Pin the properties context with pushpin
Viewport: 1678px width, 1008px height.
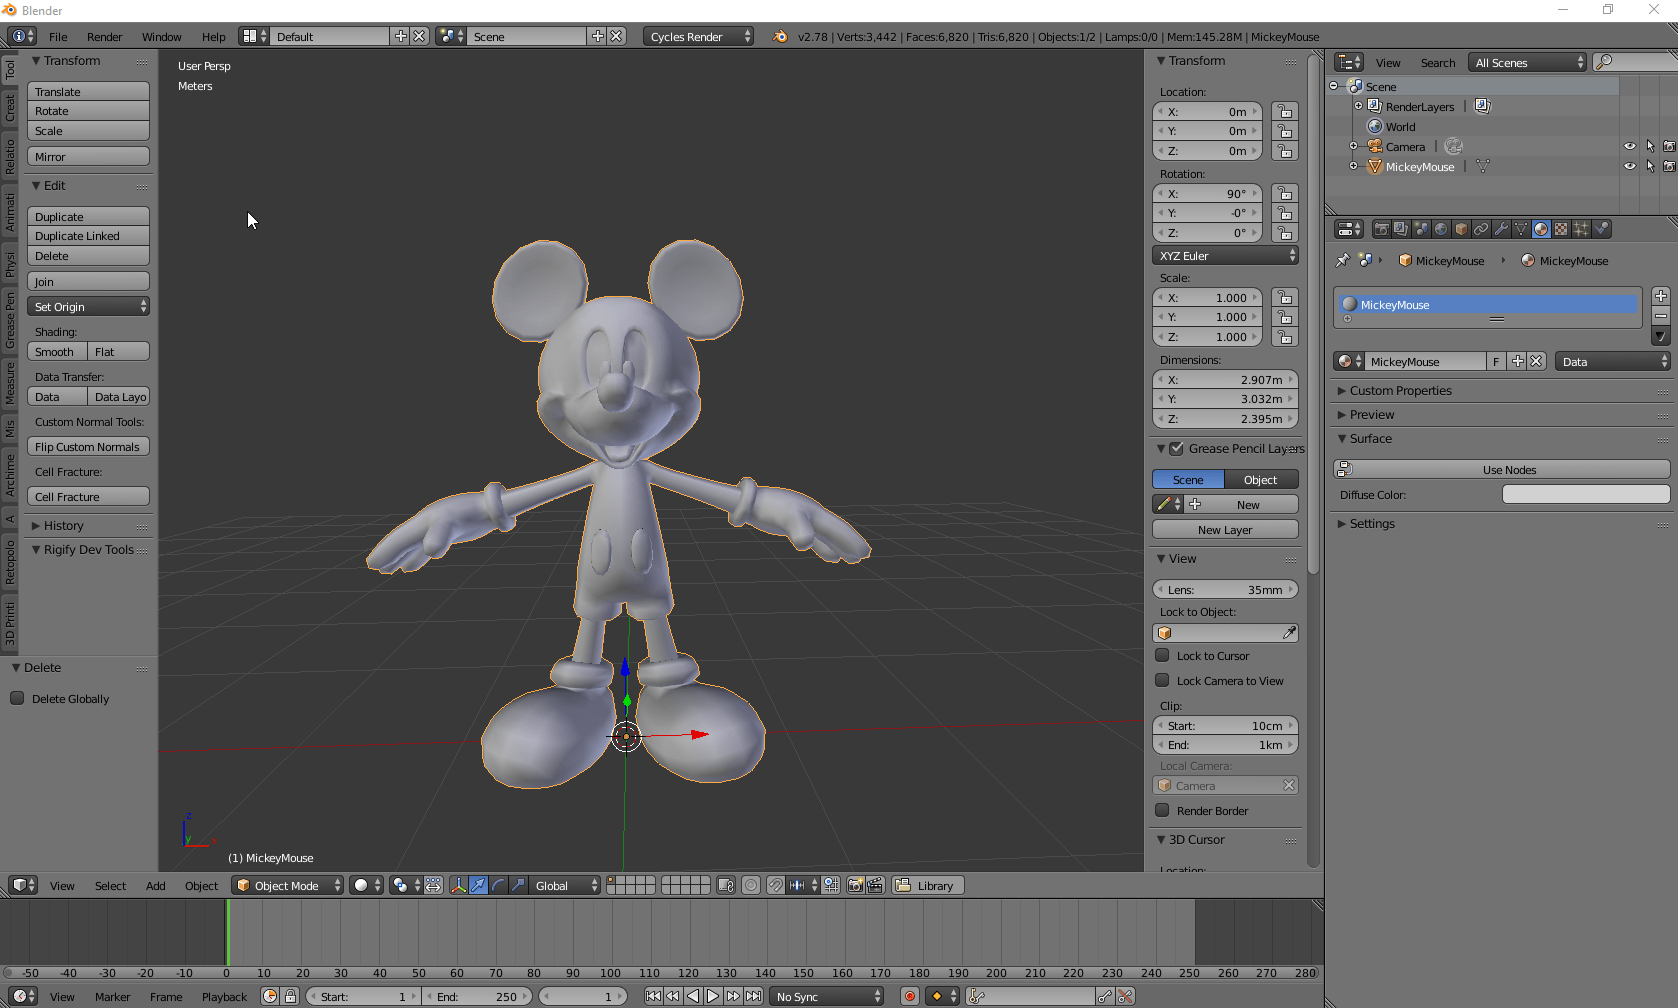(1343, 261)
